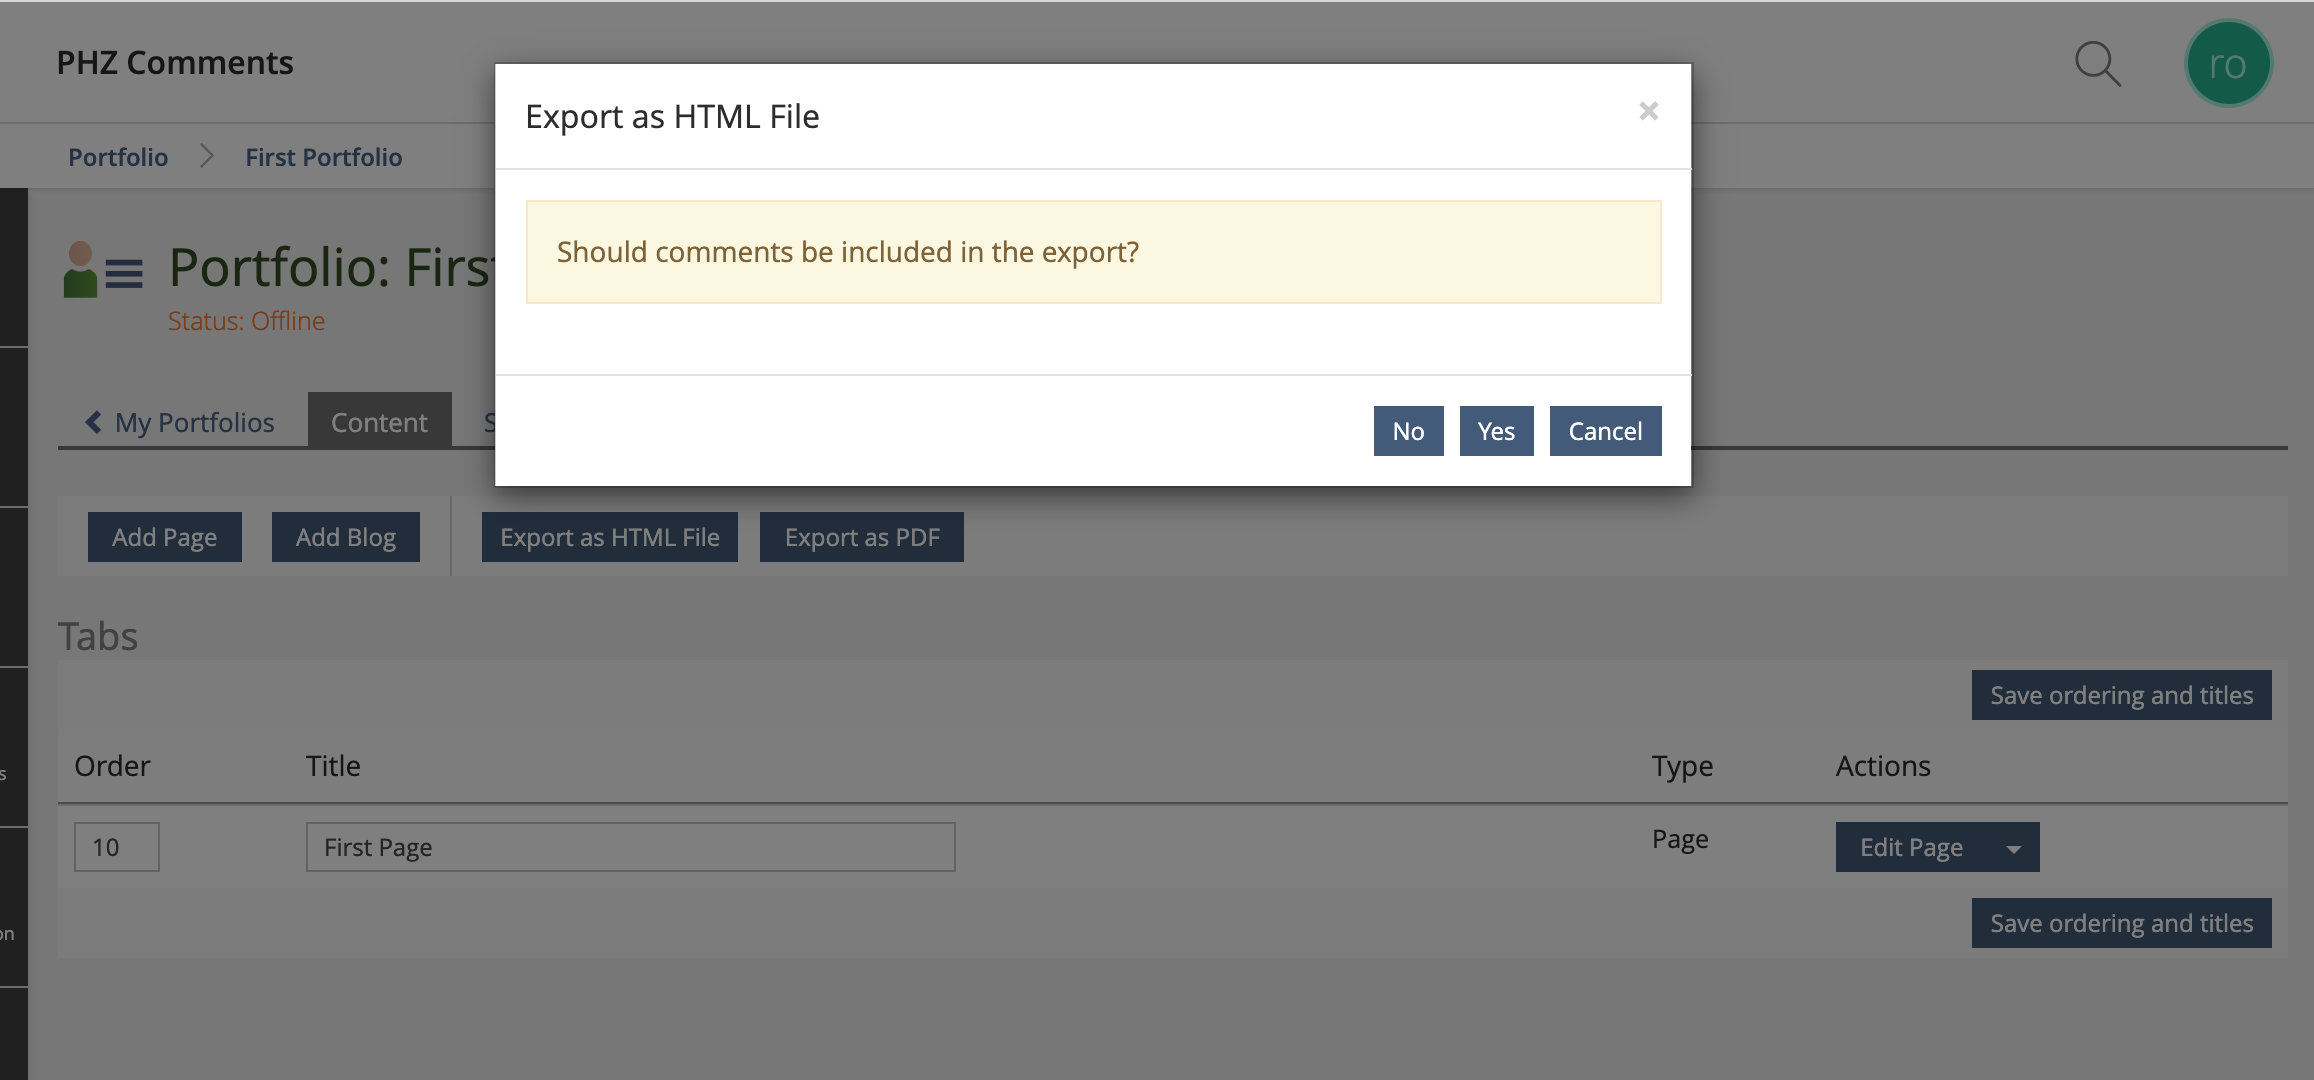This screenshot has height=1080, width=2314.
Task: Click the Add Blog button
Action: tap(346, 537)
